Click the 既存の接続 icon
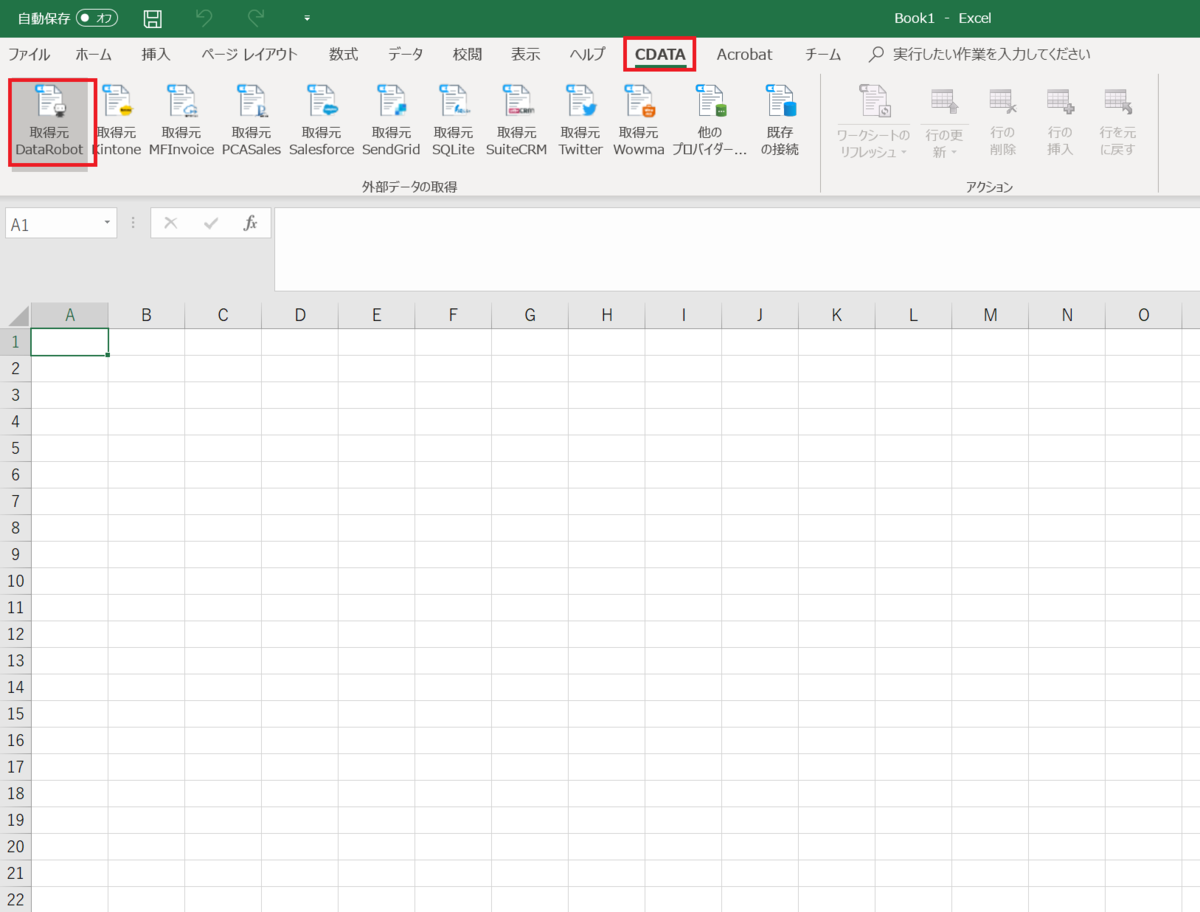This screenshot has width=1200, height=912. click(x=779, y=120)
